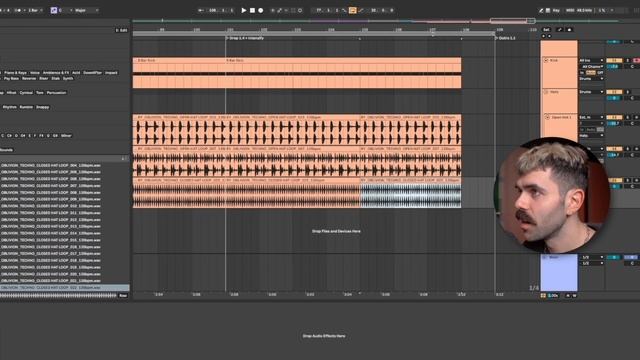Select the Voice tag filter
Screen dimensions: 640x360
click(x=35, y=73)
